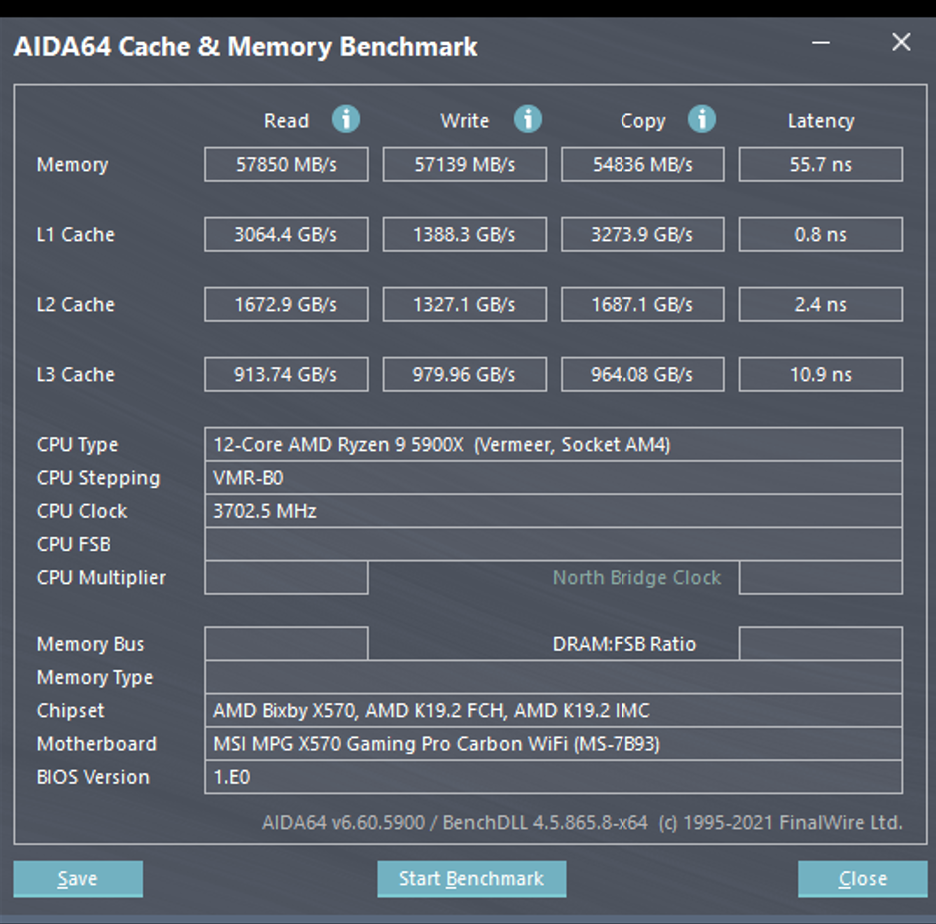
Task: Select L3 Cache Write 979.96 GB/s
Action: tap(464, 374)
